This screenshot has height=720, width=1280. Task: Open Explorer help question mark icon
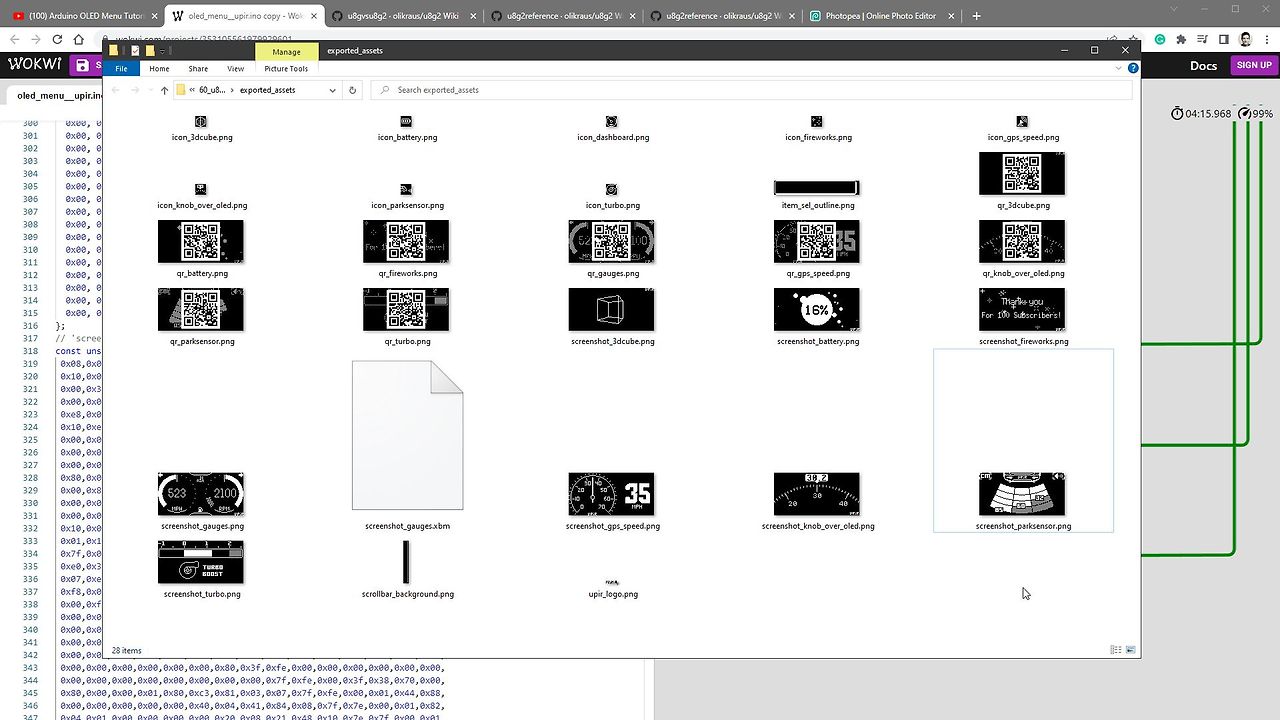click(1133, 69)
